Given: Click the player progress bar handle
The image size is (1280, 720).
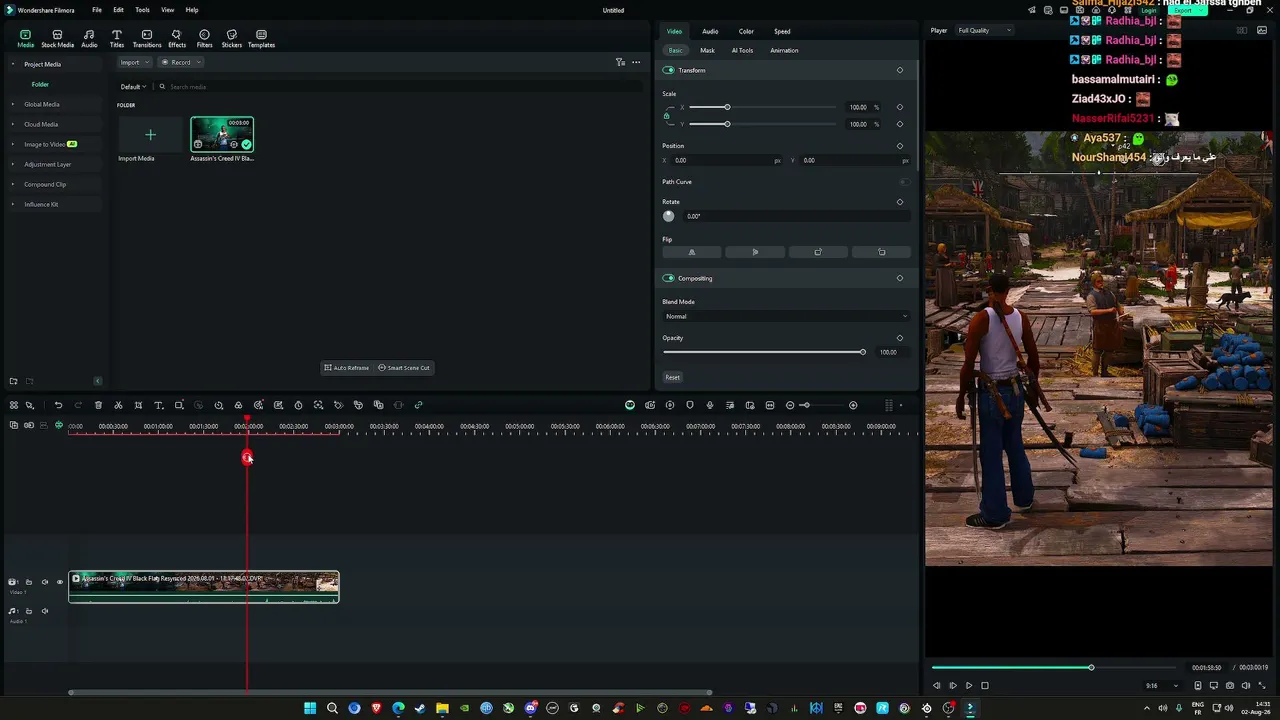Looking at the screenshot, I should pyautogui.click(x=1091, y=667).
